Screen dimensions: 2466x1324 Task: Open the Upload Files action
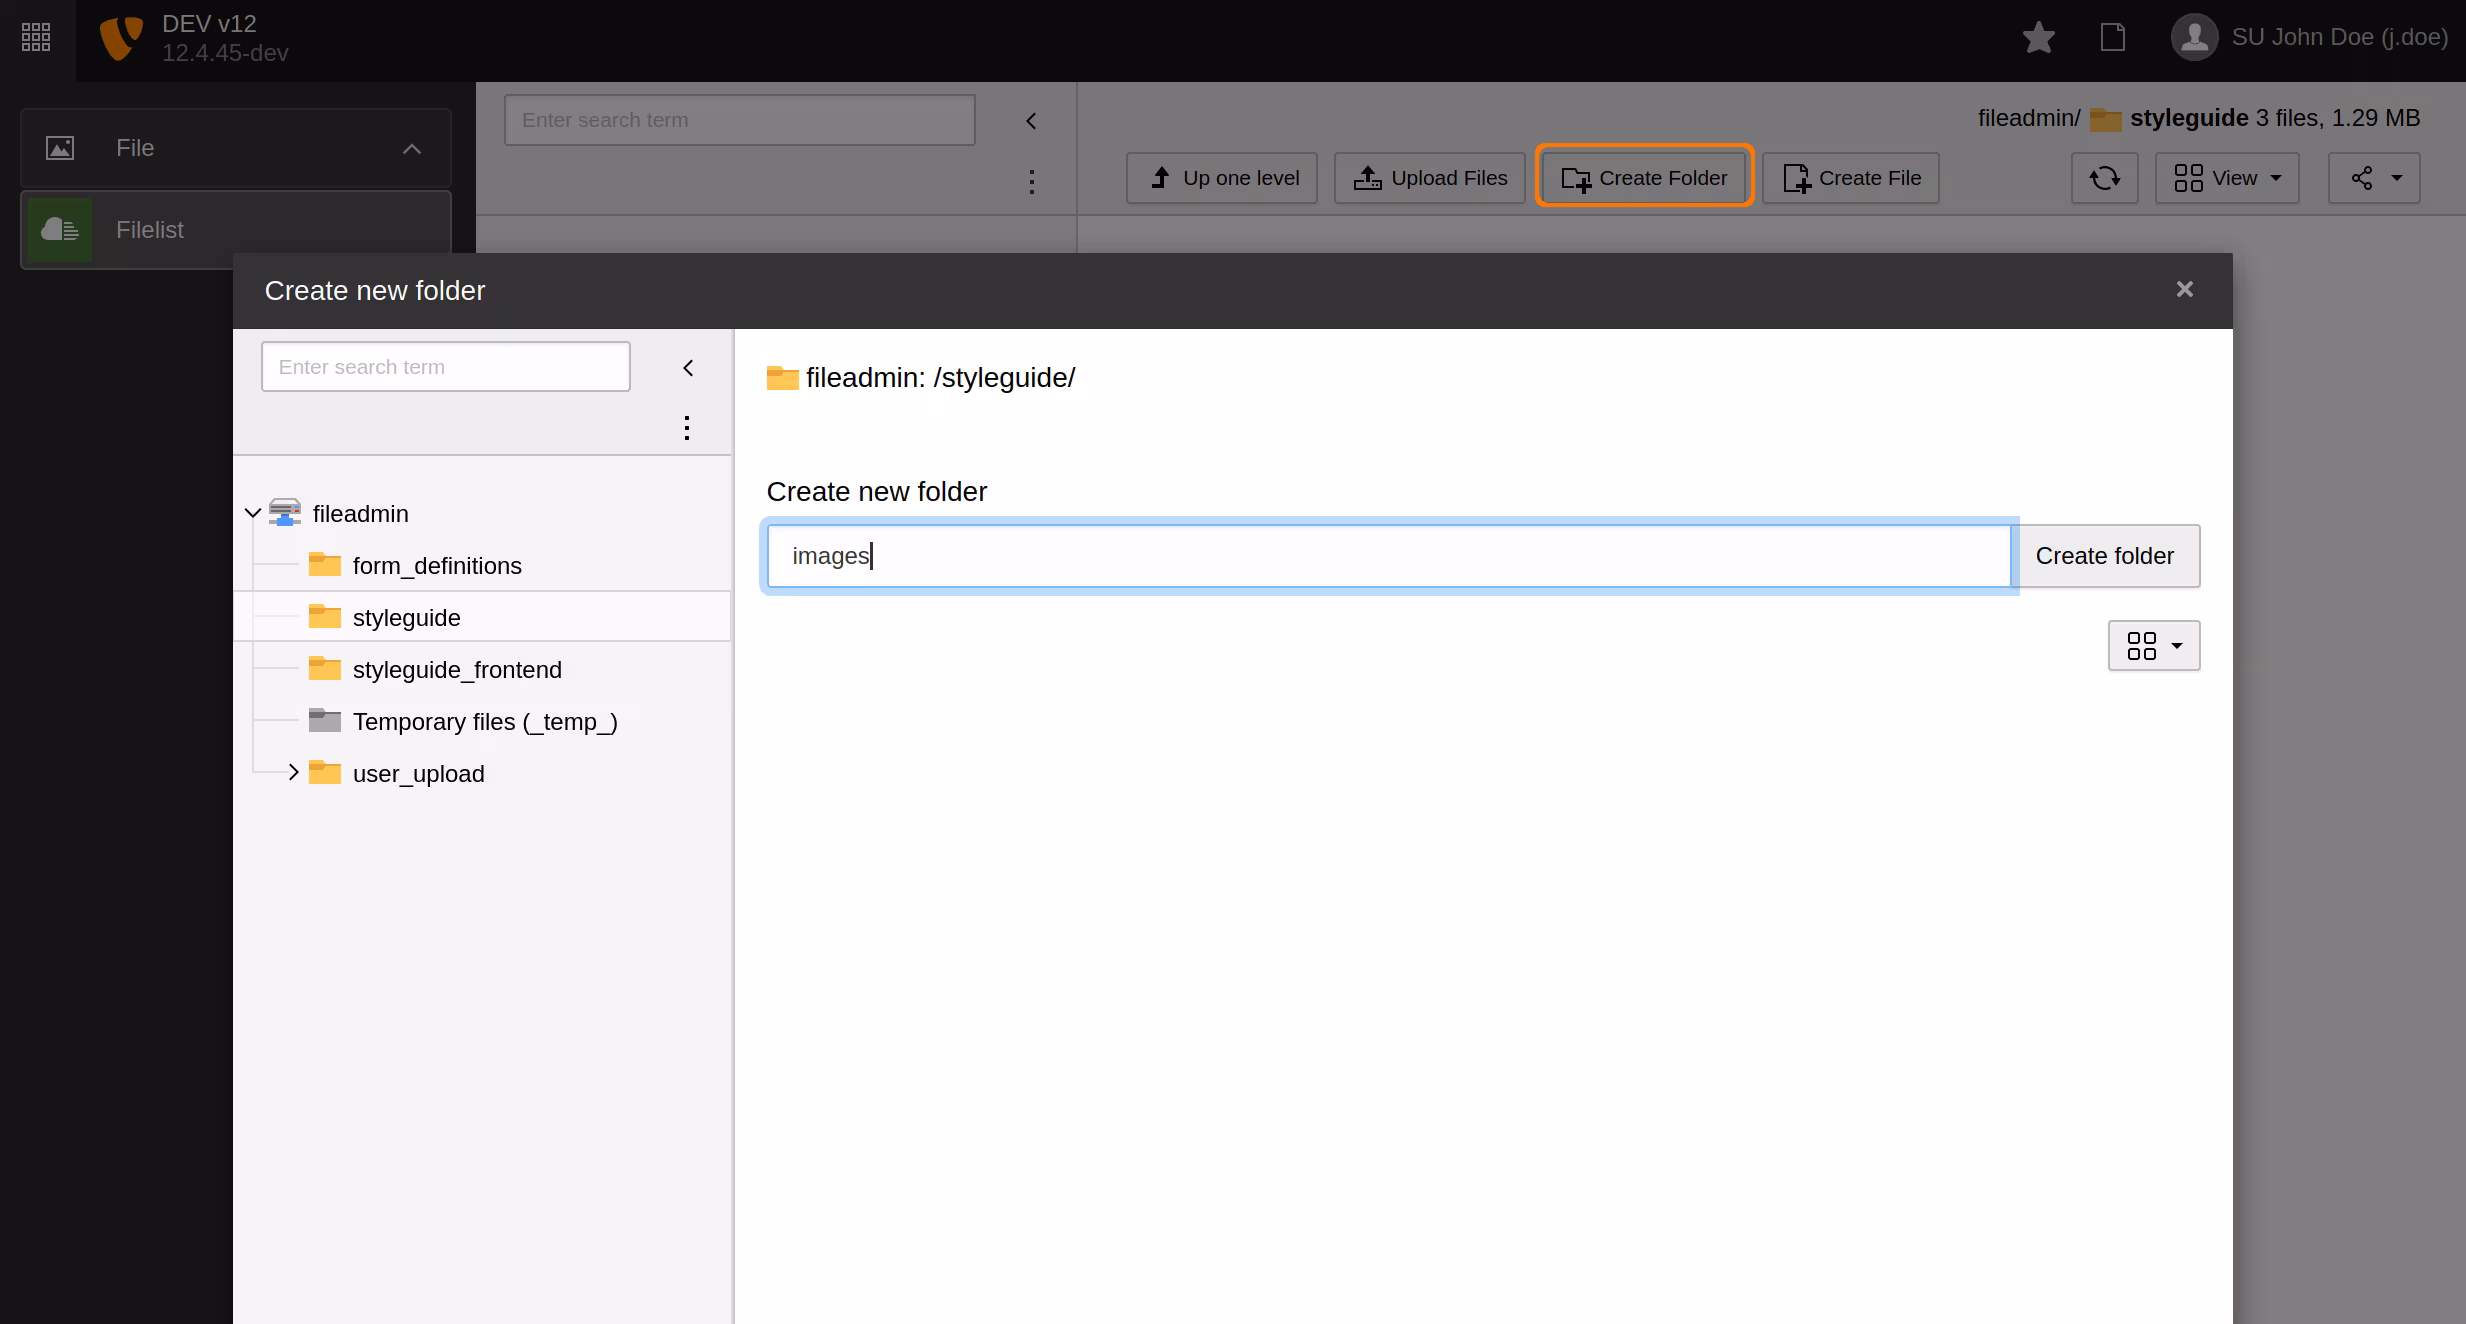coord(1428,177)
